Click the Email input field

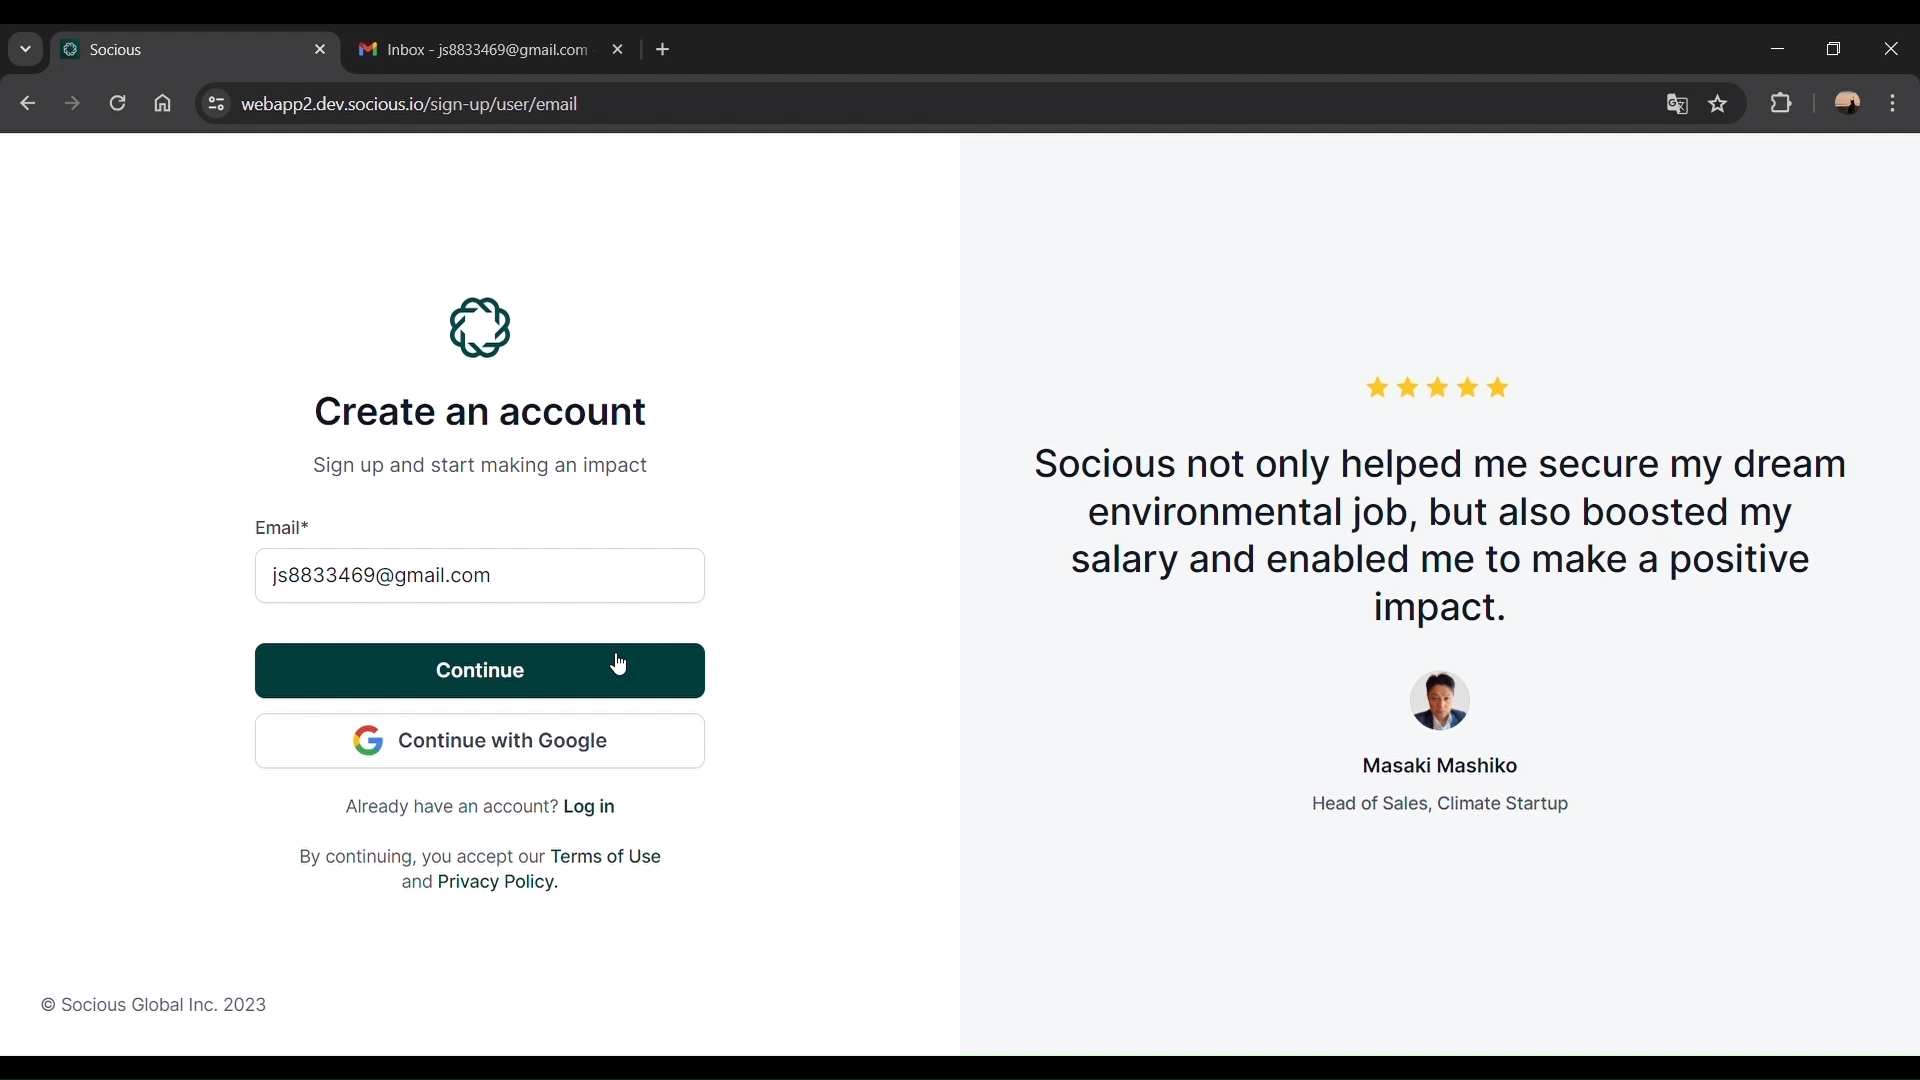tap(480, 577)
